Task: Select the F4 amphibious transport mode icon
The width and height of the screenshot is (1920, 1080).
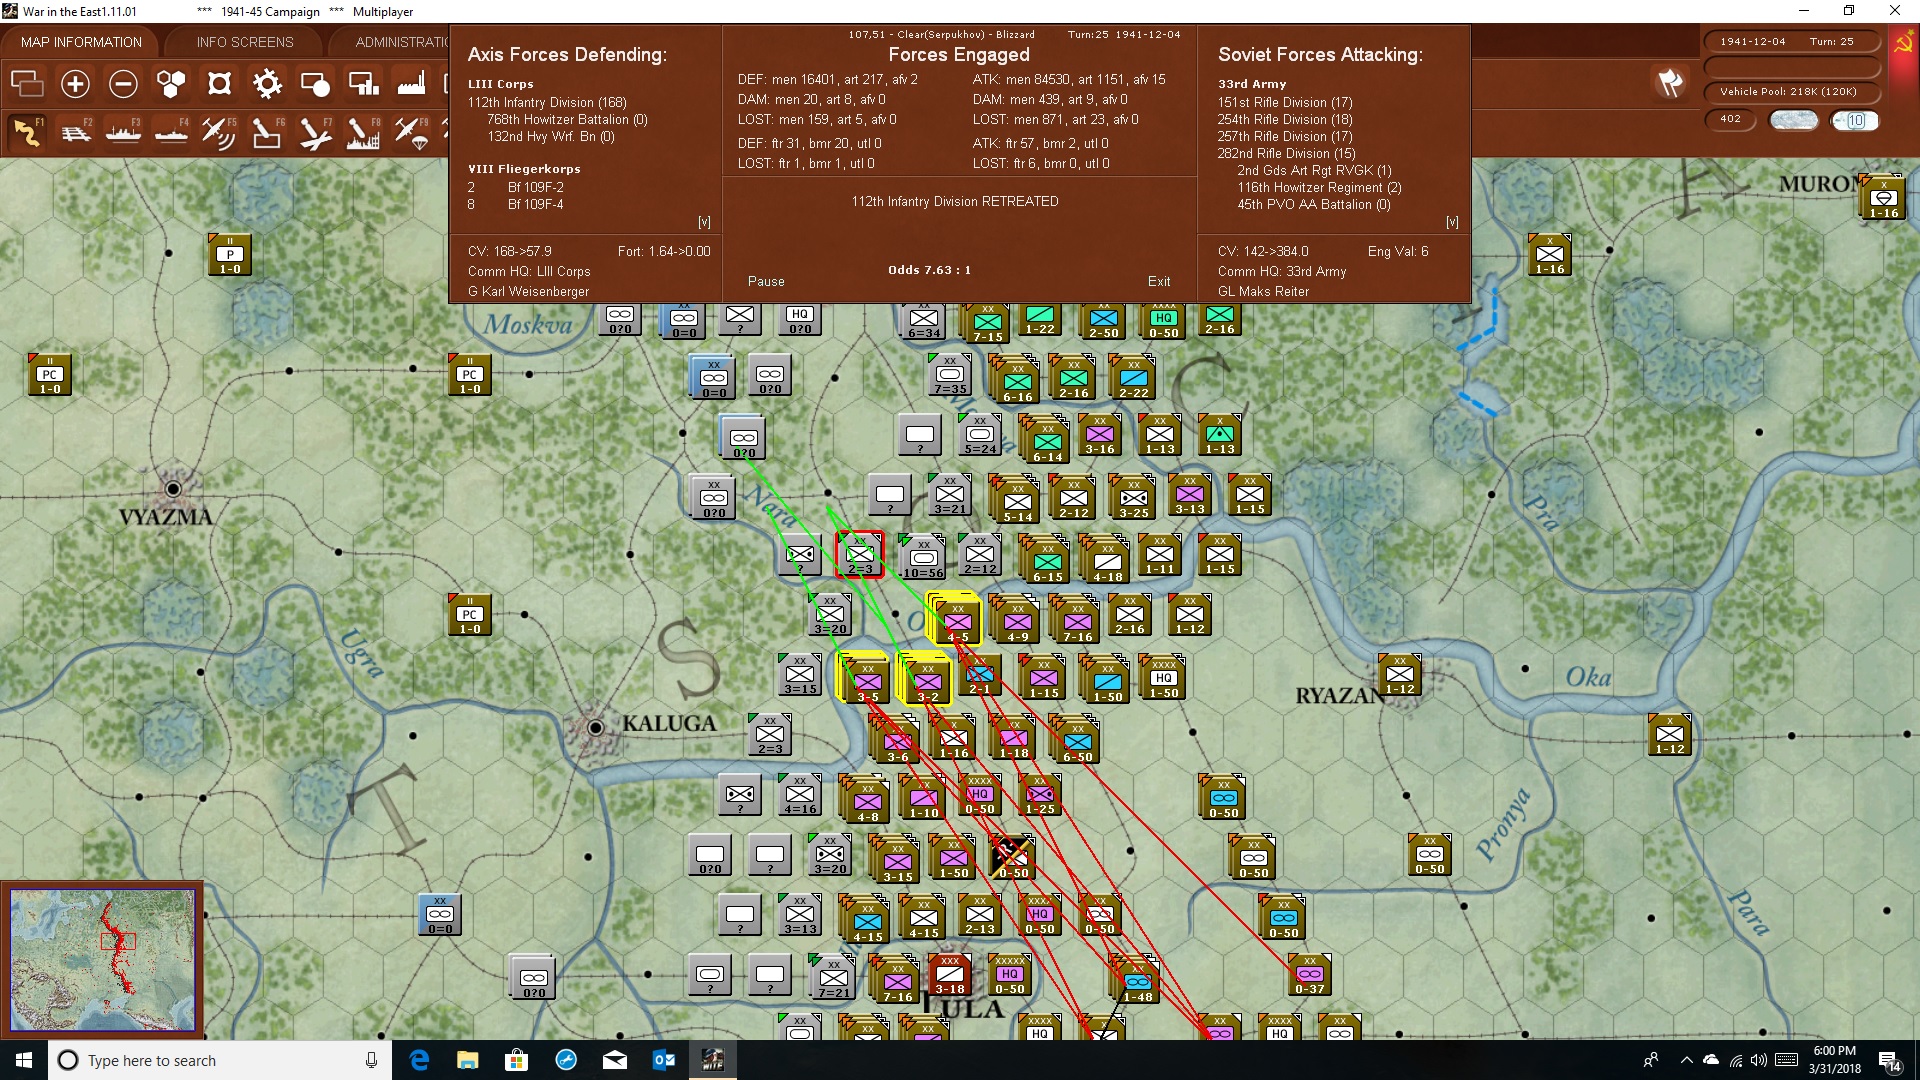Action: coord(171,132)
